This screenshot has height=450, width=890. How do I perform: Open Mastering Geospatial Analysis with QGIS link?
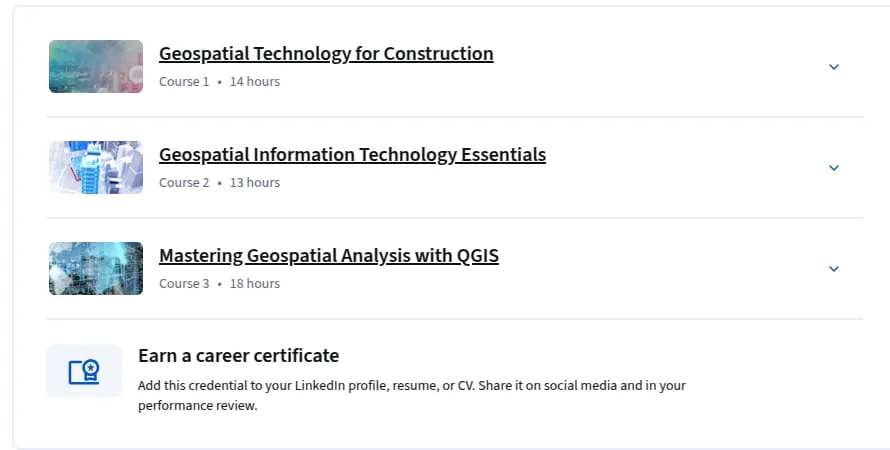coord(329,255)
